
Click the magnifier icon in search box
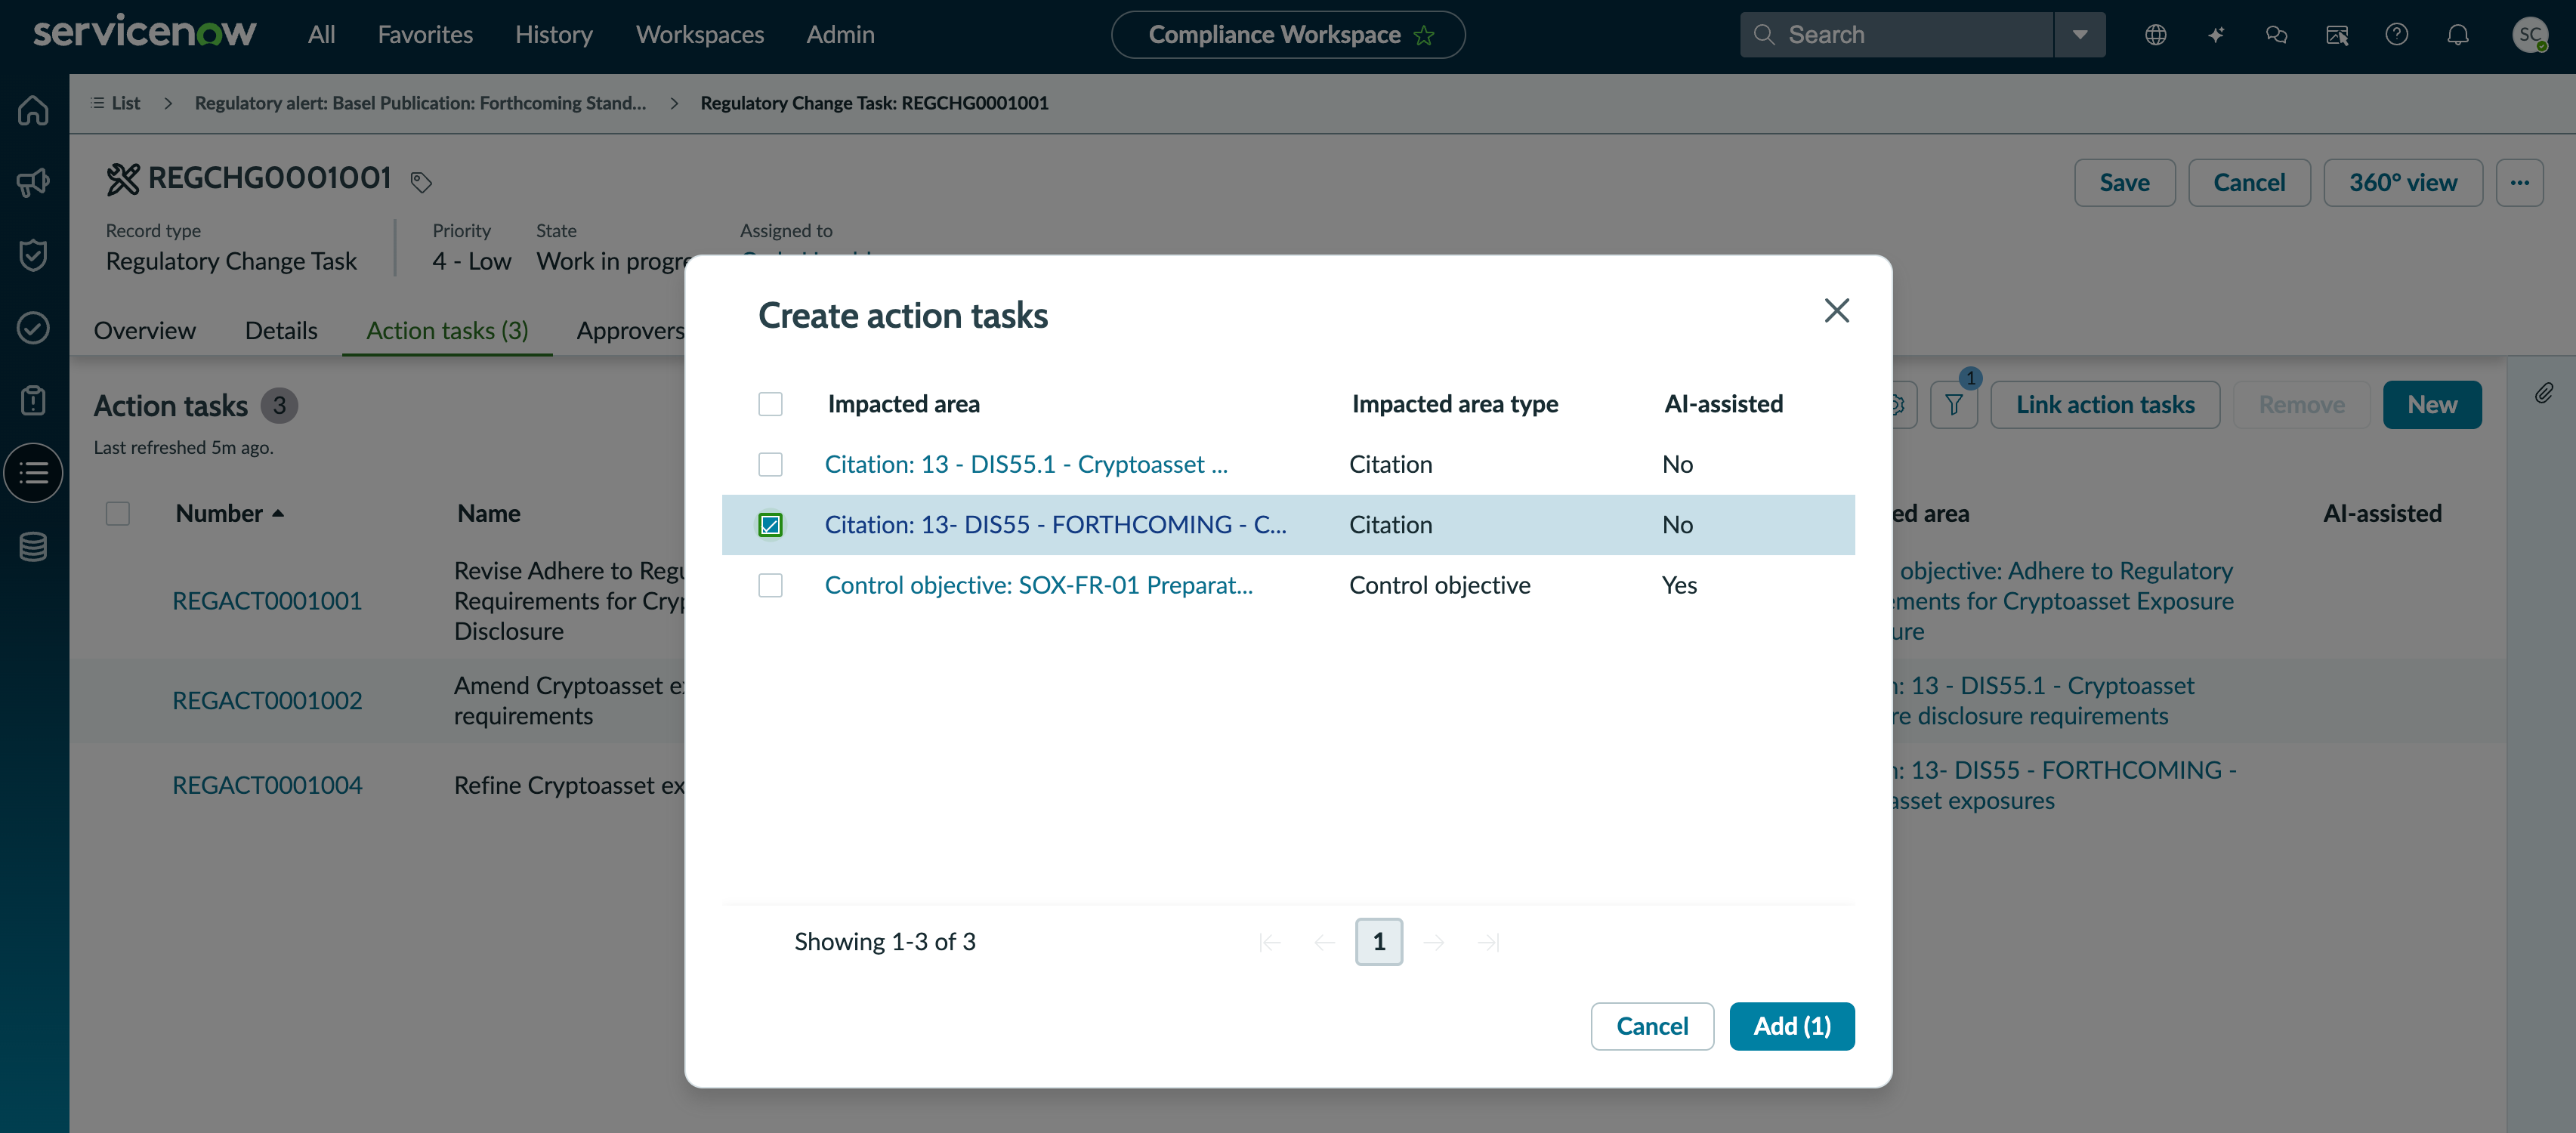[1764, 35]
